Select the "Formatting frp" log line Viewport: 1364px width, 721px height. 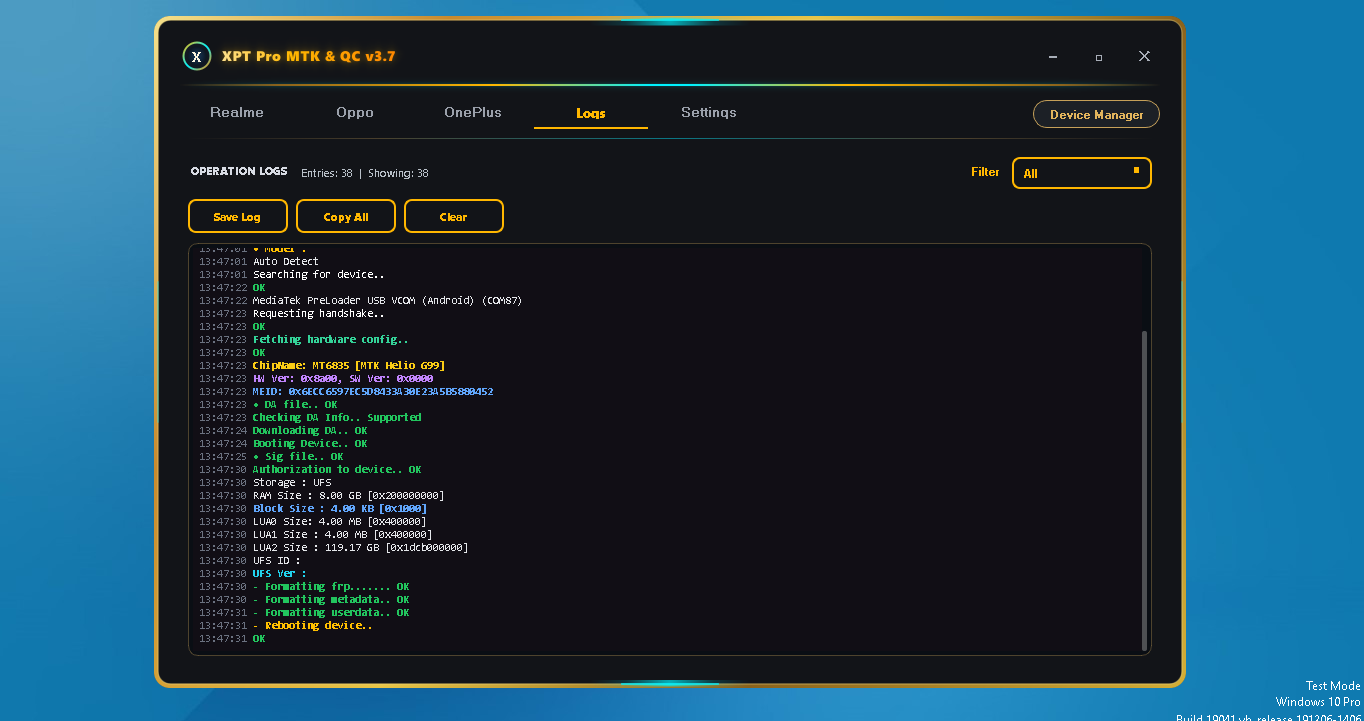[331, 587]
